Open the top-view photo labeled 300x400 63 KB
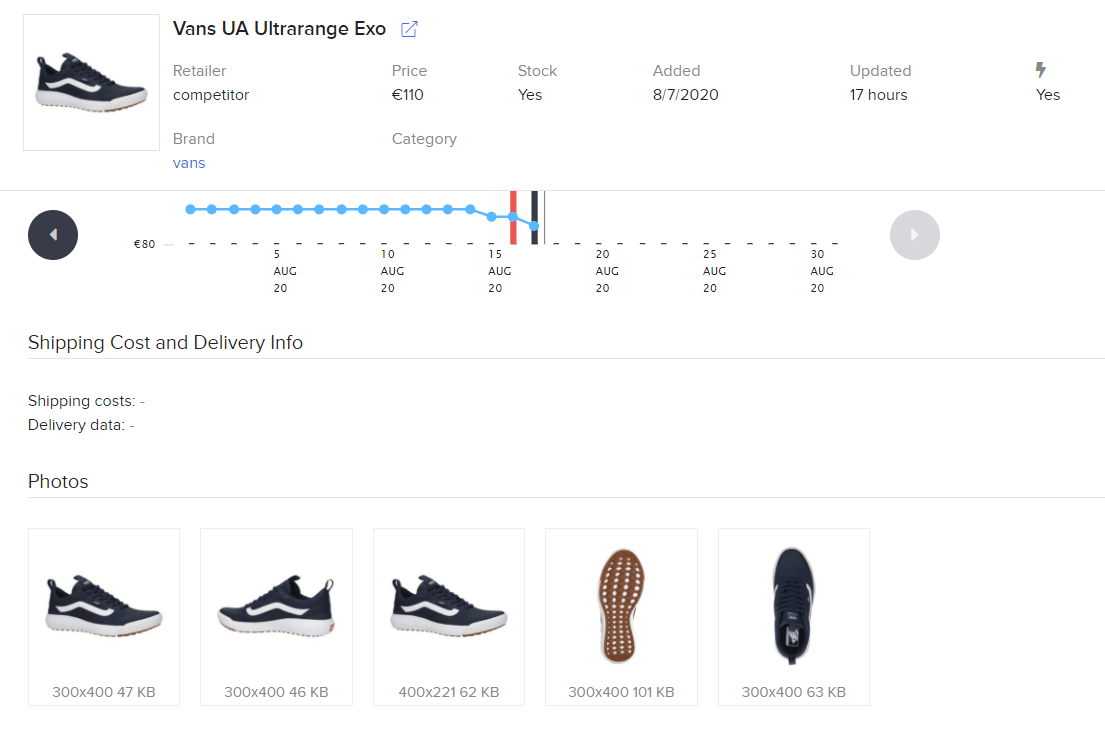This screenshot has height=751, width=1105. 794,616
